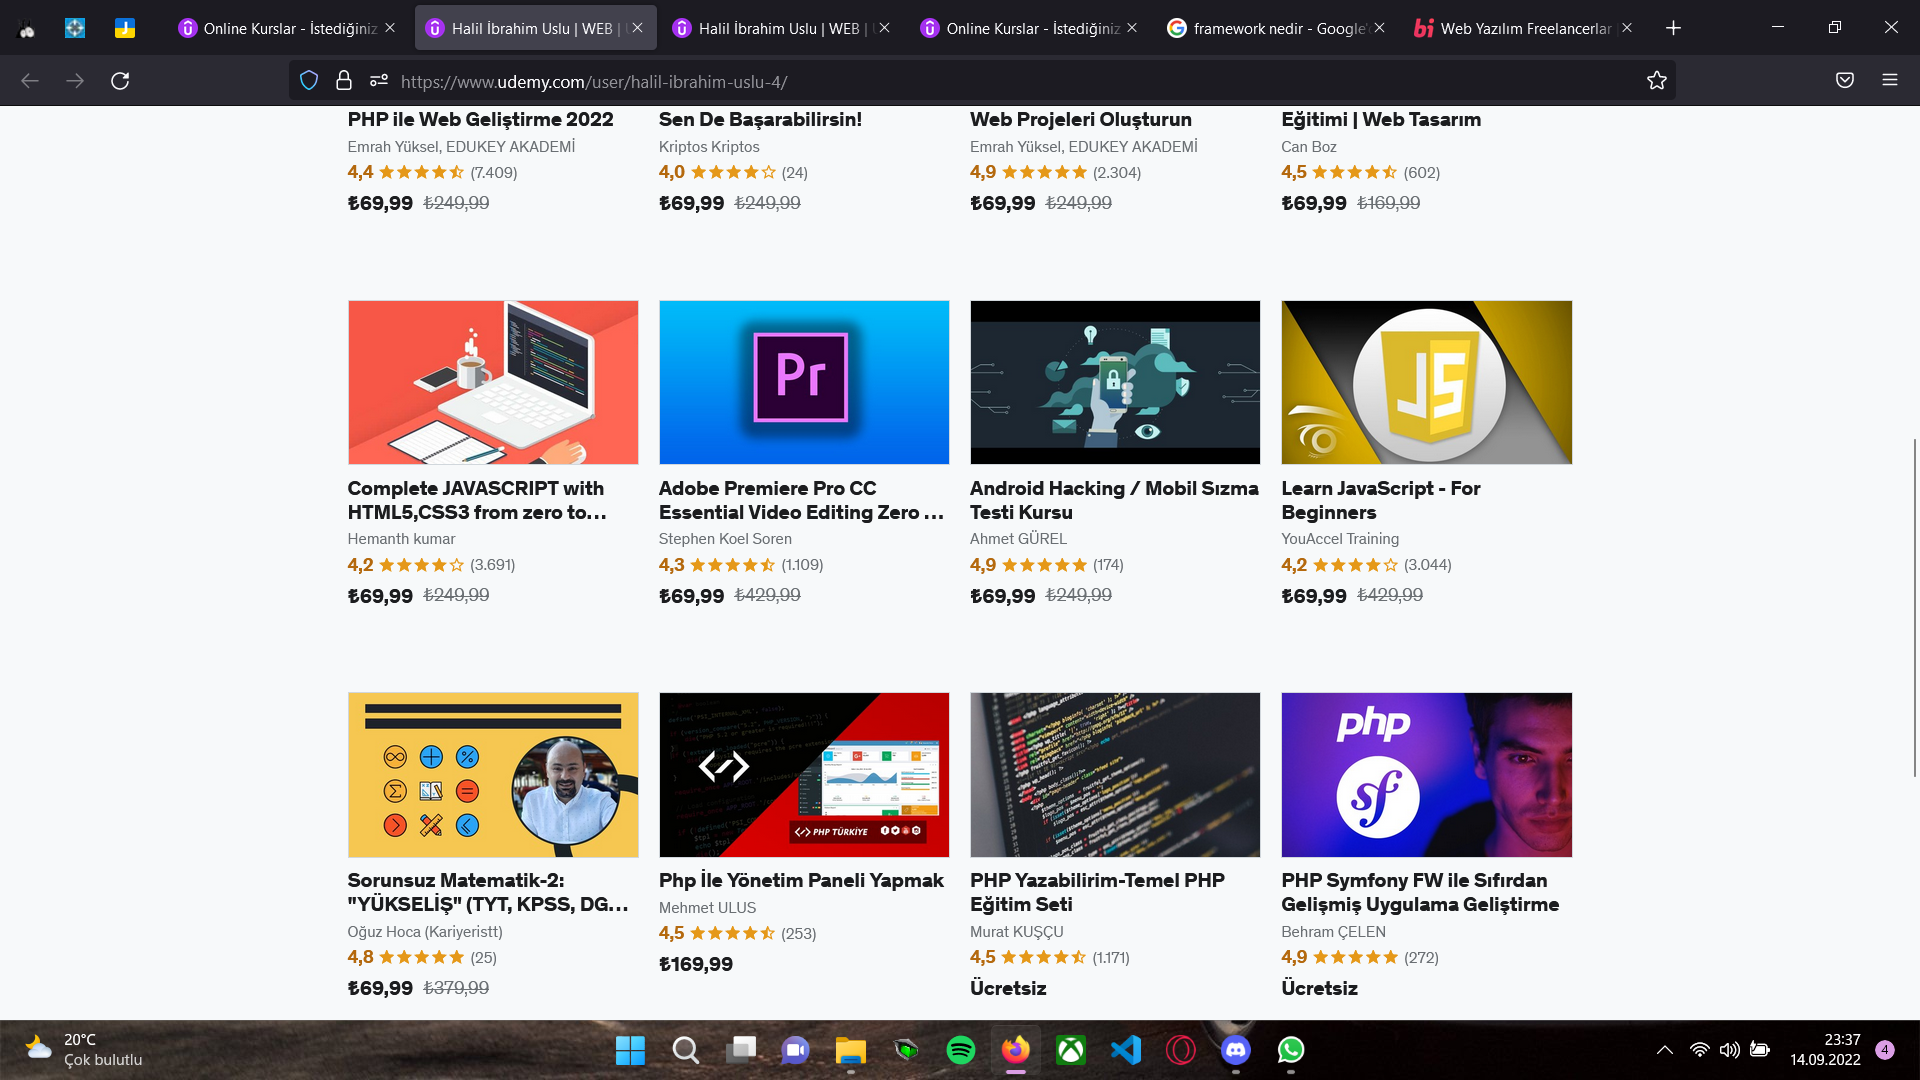1920x1080 pixels.
Task: Open the site permissions icon in address bar
Action: [x=378, y=81]
